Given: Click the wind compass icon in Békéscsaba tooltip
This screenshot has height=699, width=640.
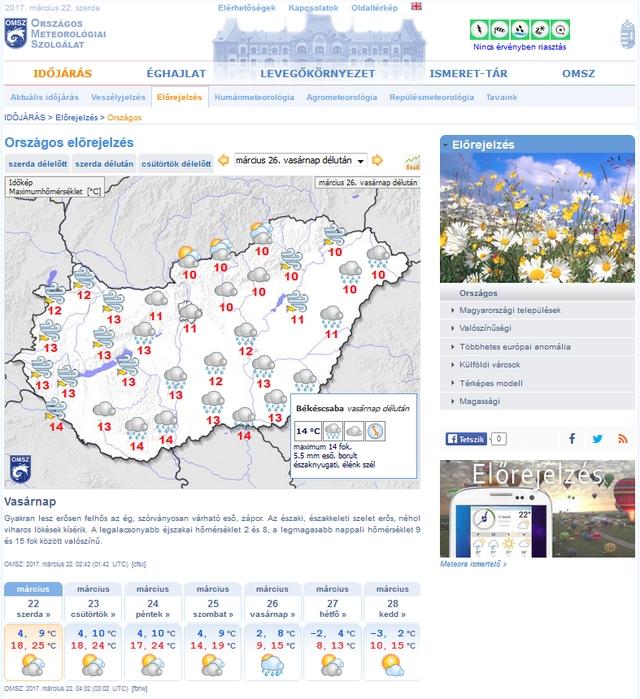Looking at the screenshot, I should pyautogui.click(x=376, y=431).
